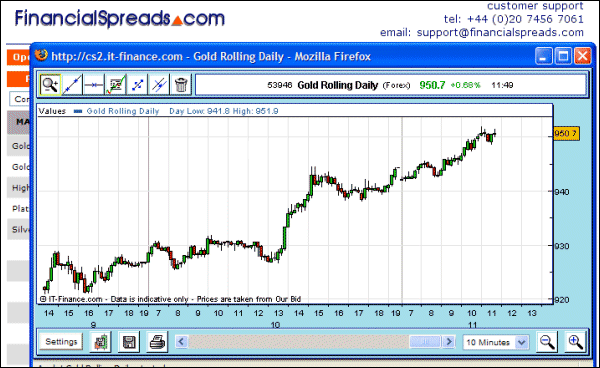The image size is (600, 368).
Task: Open the indicators chart tool
Action: point(116,85)
